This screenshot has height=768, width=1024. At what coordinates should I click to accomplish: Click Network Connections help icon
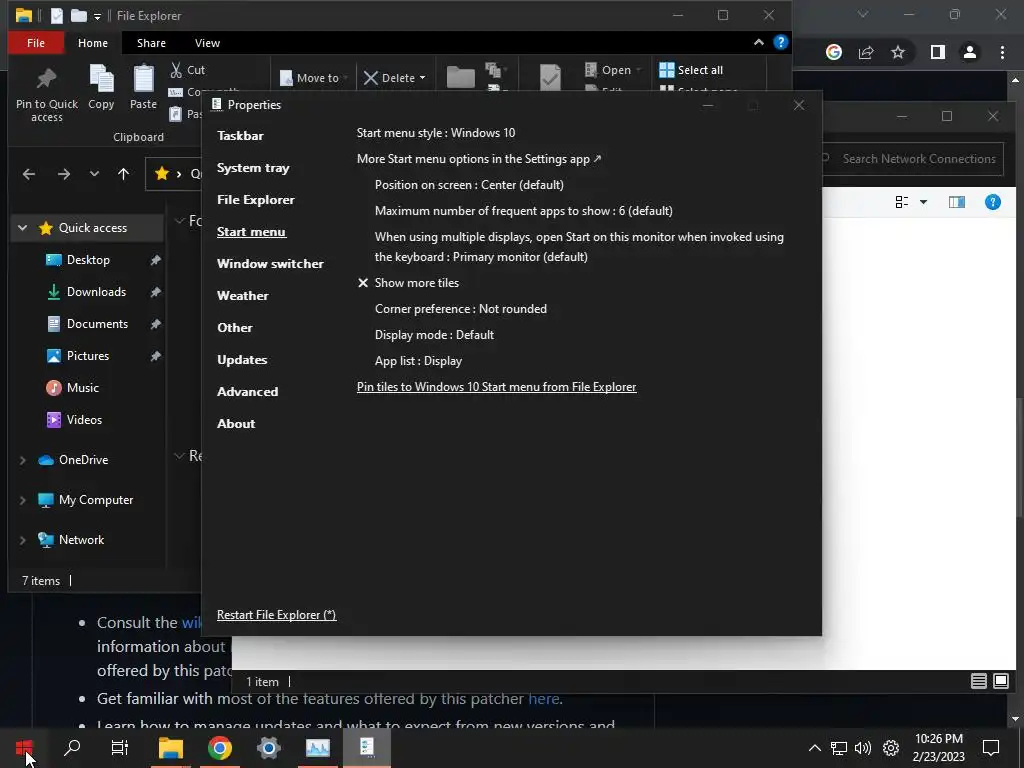(993, 202)
